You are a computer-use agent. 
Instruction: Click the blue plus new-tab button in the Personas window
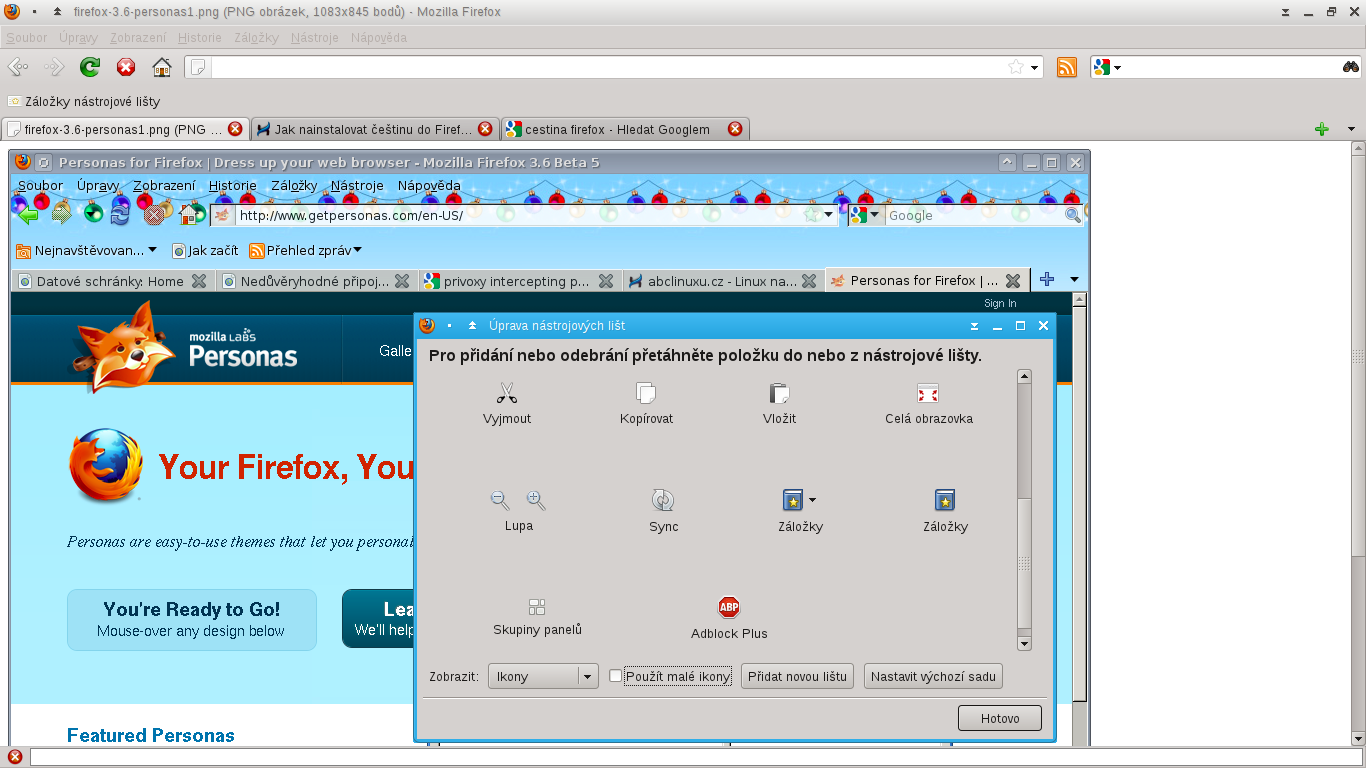(1047, 280)
